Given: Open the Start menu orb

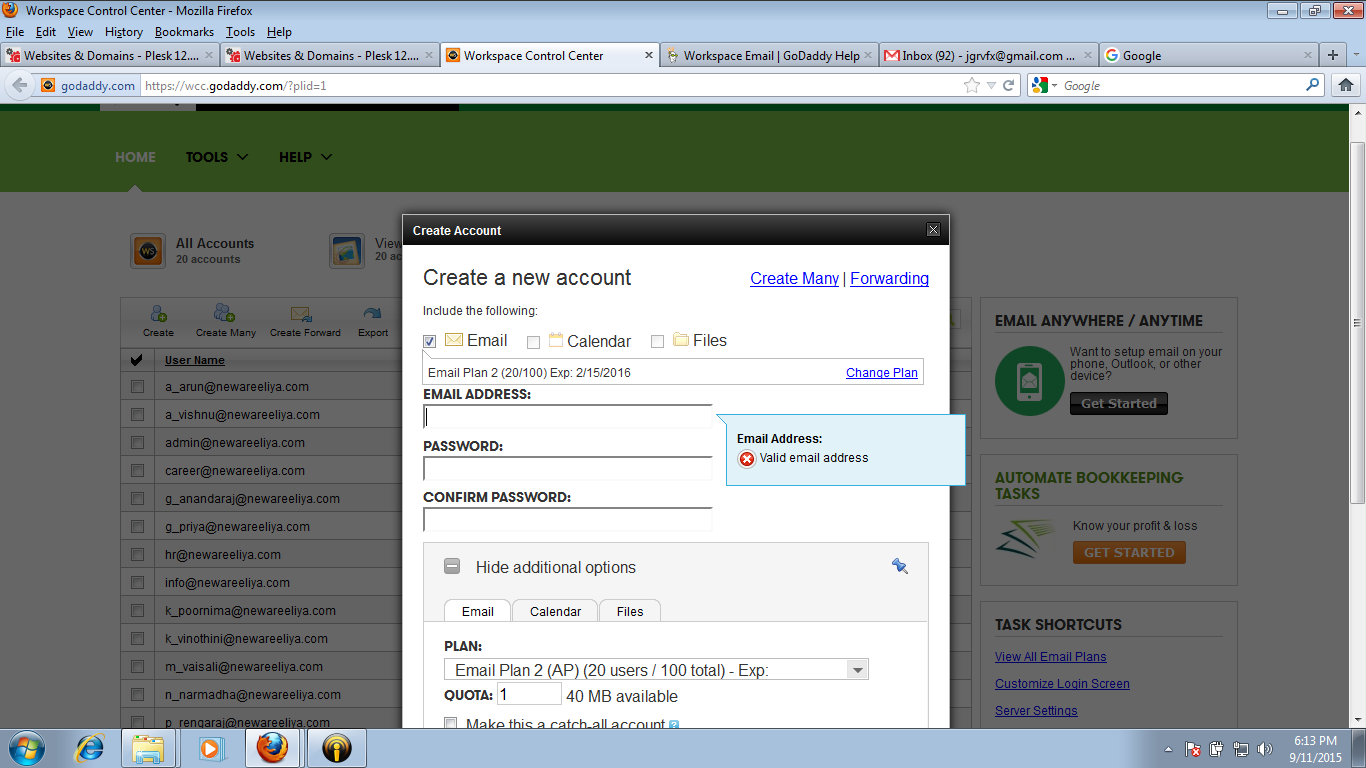Looking at the screenshot, I should [x=26, y=748].
